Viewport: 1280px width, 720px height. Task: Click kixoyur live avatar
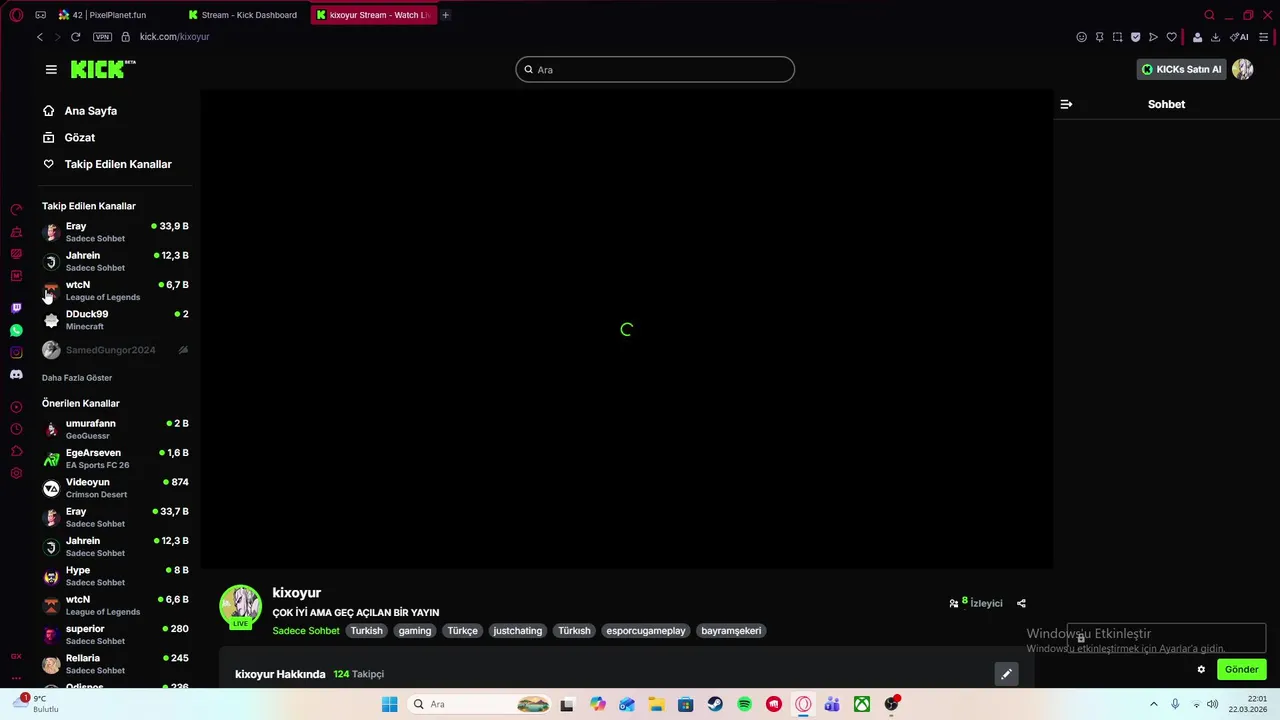[x=240, y=606]
